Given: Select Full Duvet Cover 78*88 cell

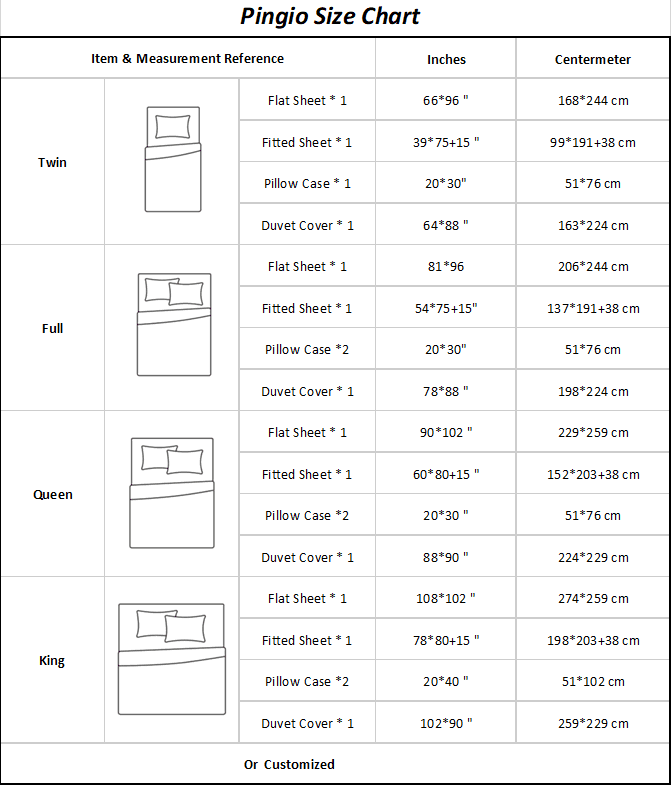Looking at the screenshot, I should (x=445, y=391).
